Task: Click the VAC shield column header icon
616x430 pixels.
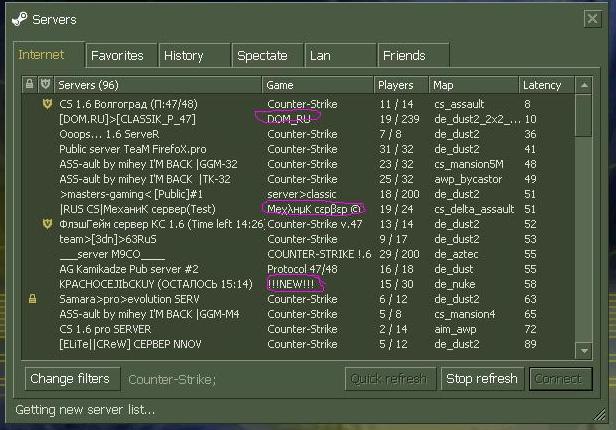Action: pyautogui.click(x=46, y=84)
